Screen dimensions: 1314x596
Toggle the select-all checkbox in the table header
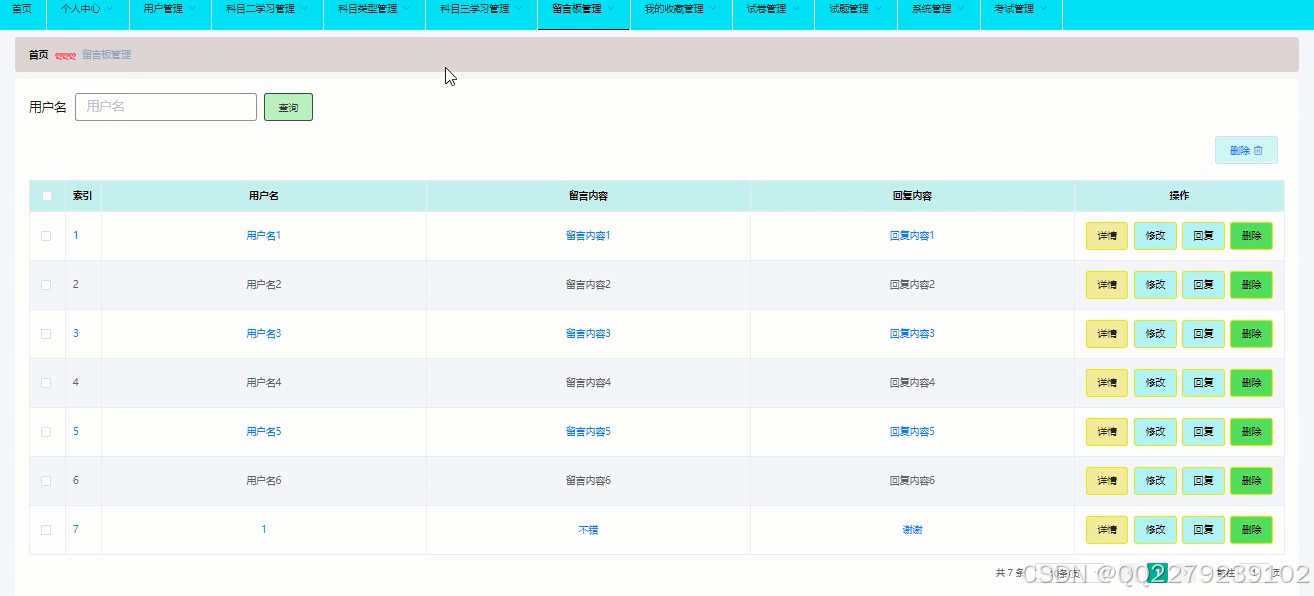point(46,196)
